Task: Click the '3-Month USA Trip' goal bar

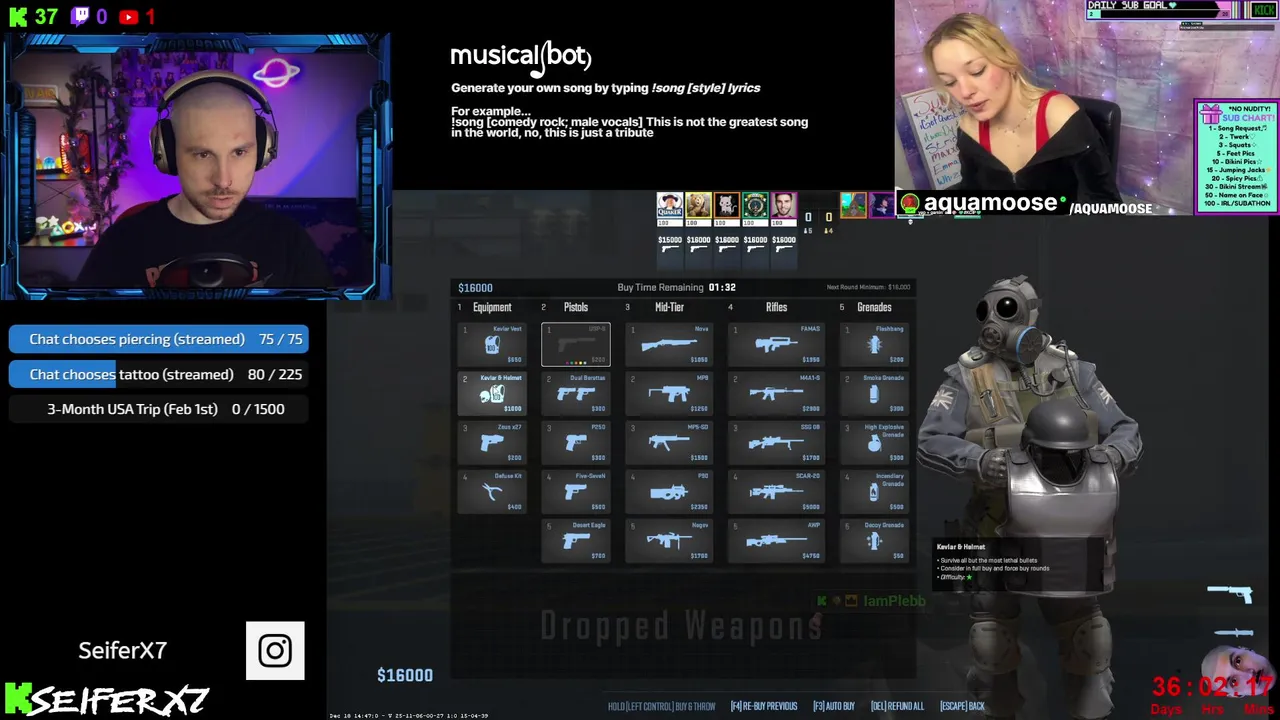Action: click(x=158, y=409)
